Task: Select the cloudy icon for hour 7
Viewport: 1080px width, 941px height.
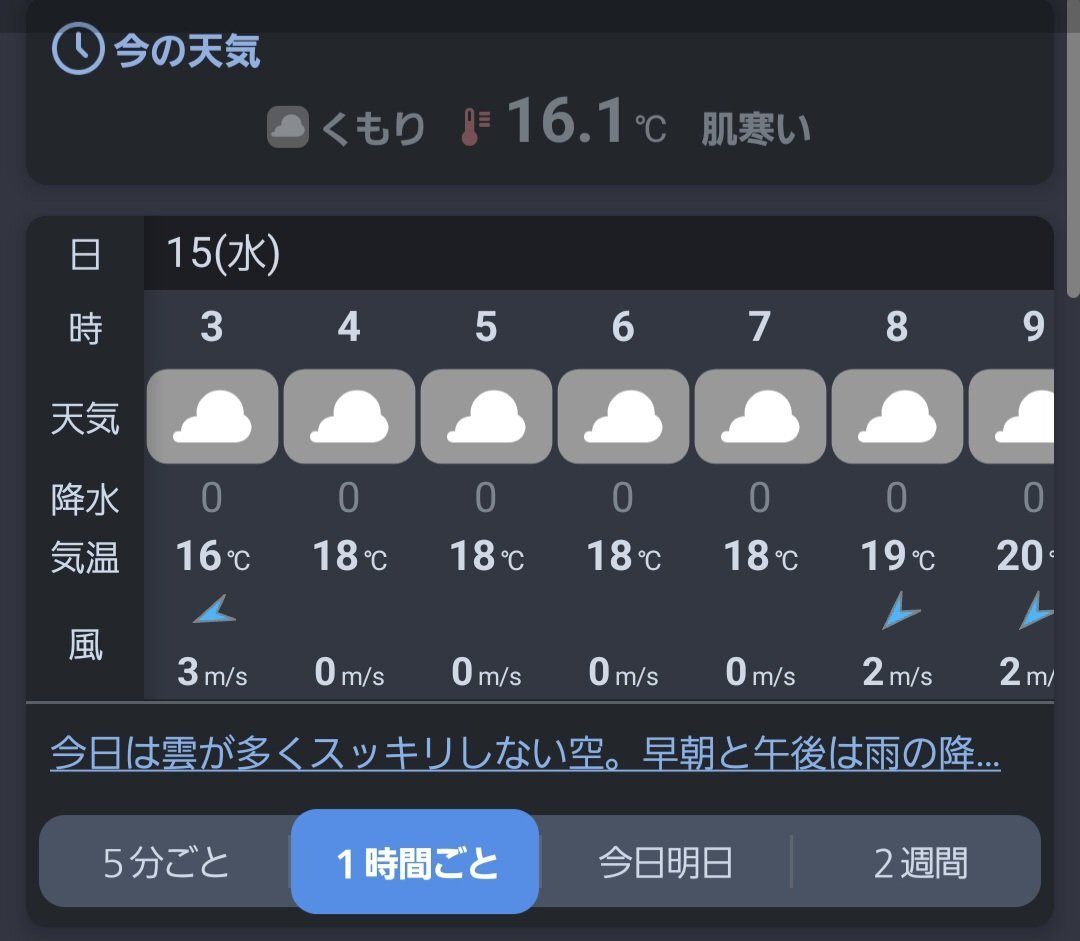Action: tap(760, 416)
